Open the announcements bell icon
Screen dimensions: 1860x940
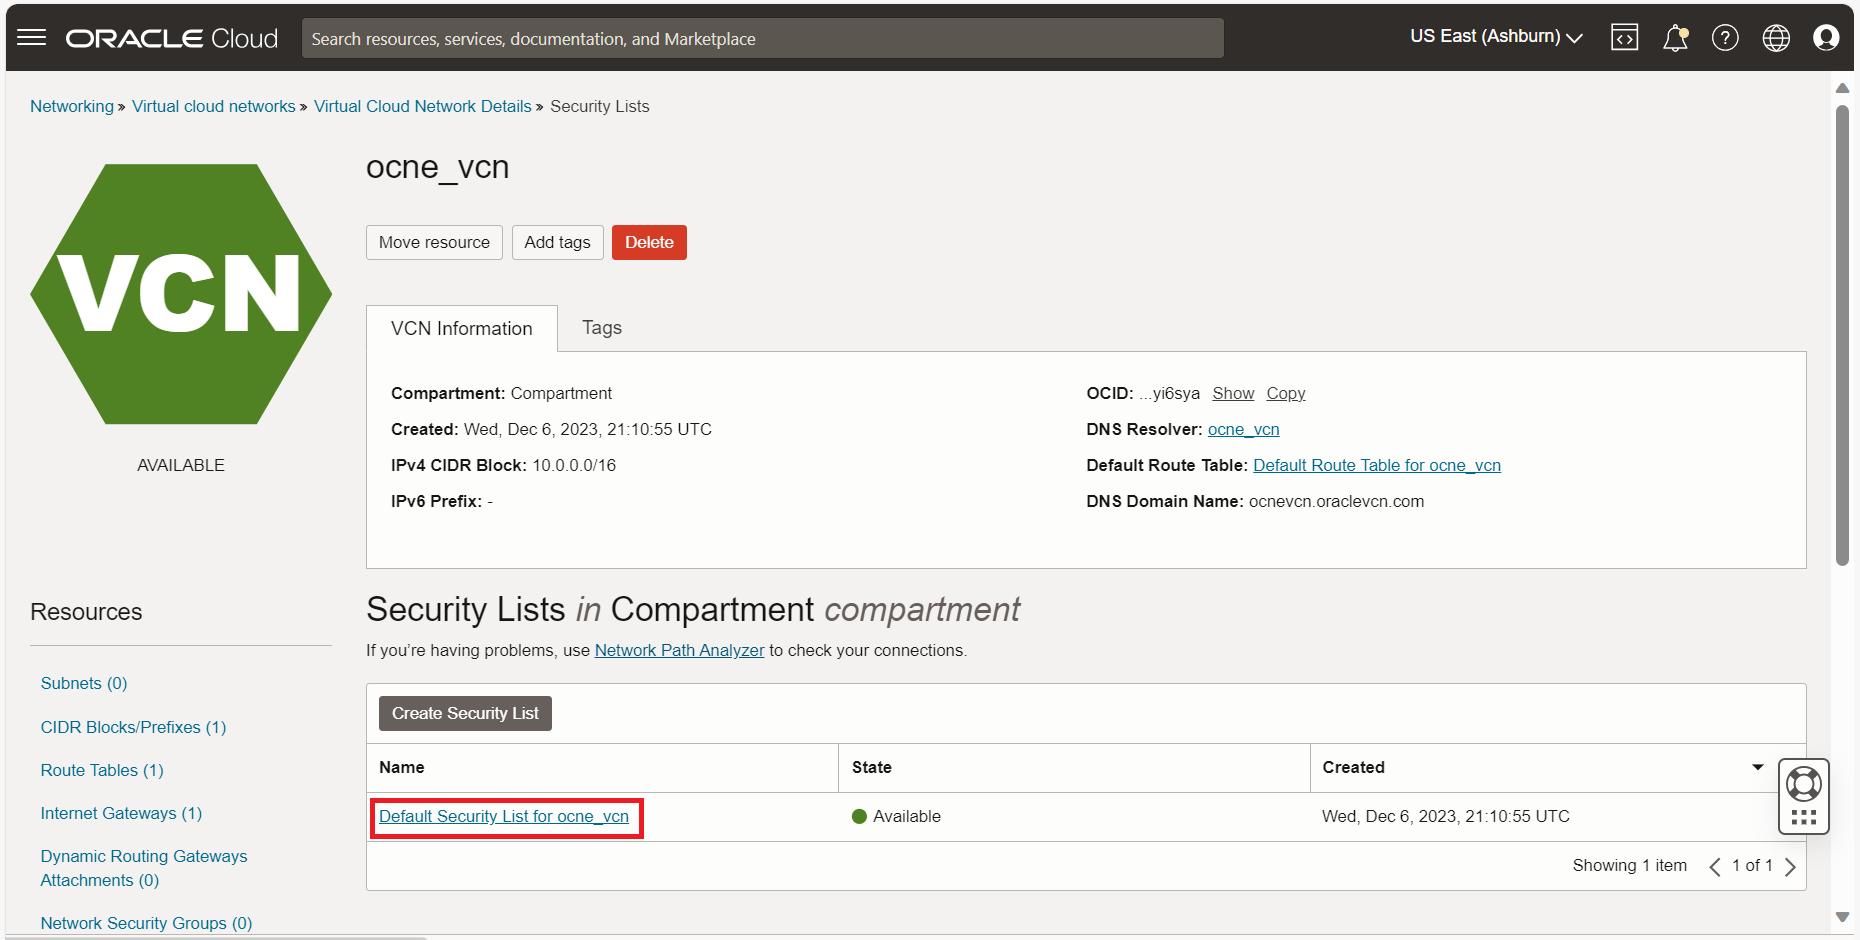[1675, 38]
